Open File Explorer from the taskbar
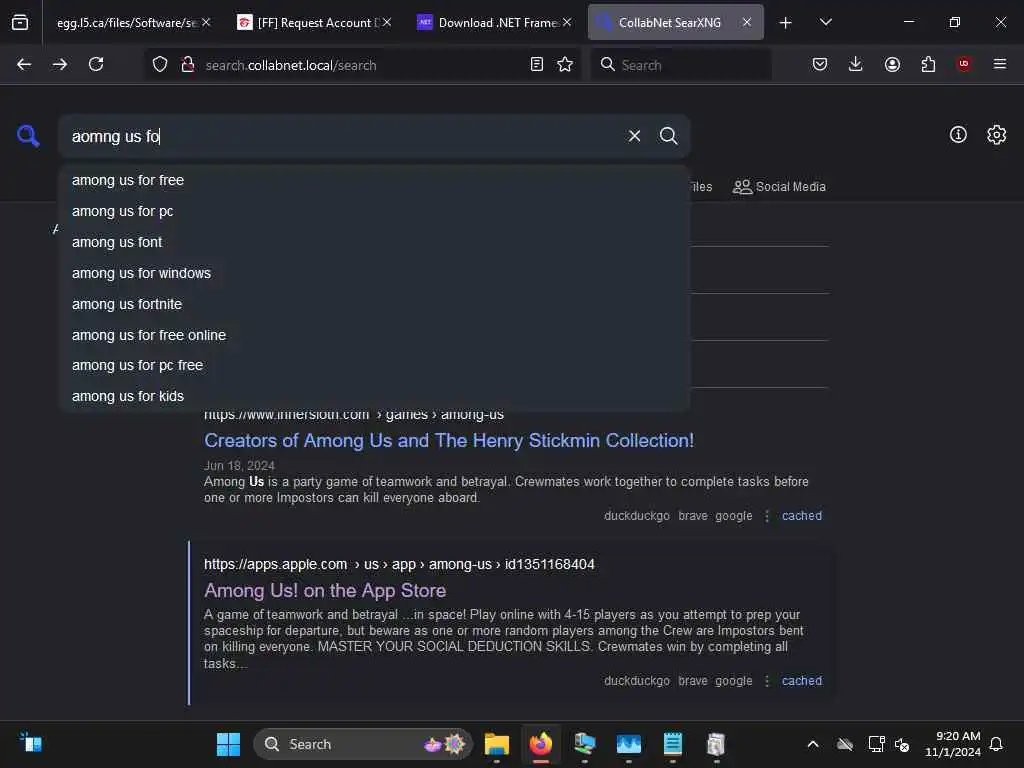Viewport: 1024px width, 768px height. pos(496,744)
